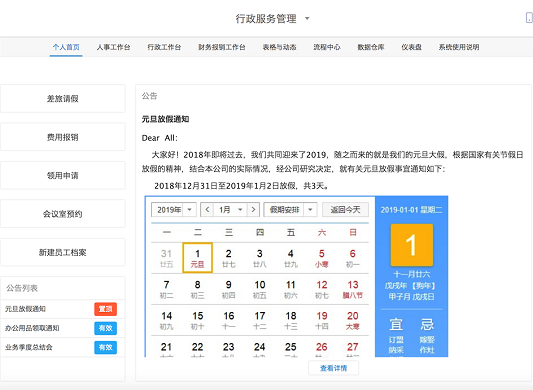Select January 19 in the calendar
533x390 pixels.
point(322,321)
